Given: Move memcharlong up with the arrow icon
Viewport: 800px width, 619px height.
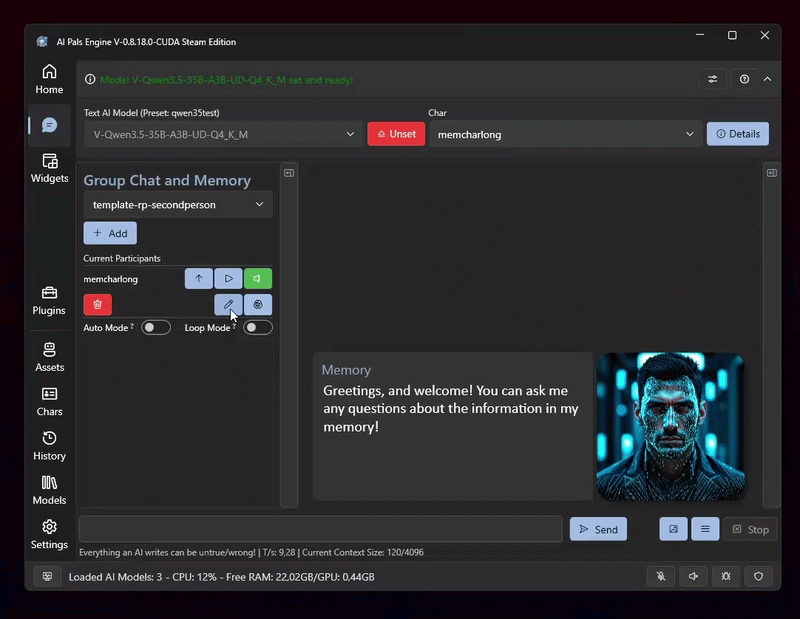Looking at the screenshot, I should click(x=198, y=279).
